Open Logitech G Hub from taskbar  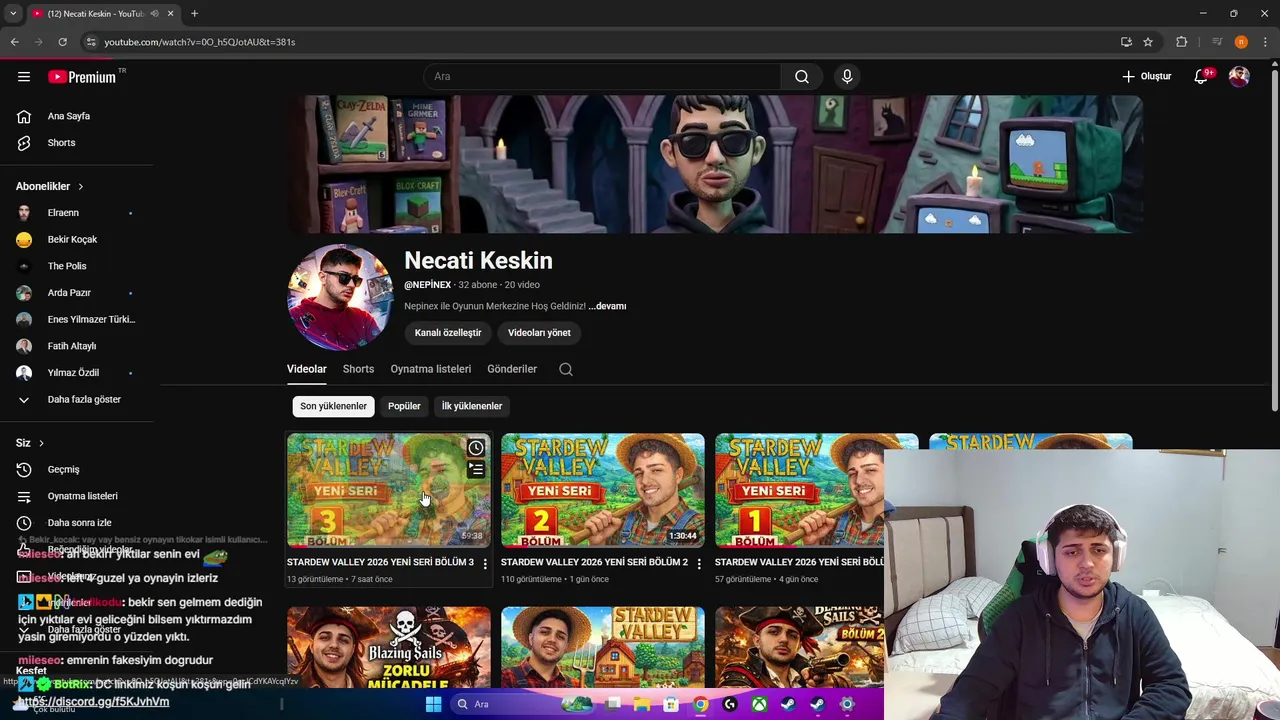(x=730, y=704)
